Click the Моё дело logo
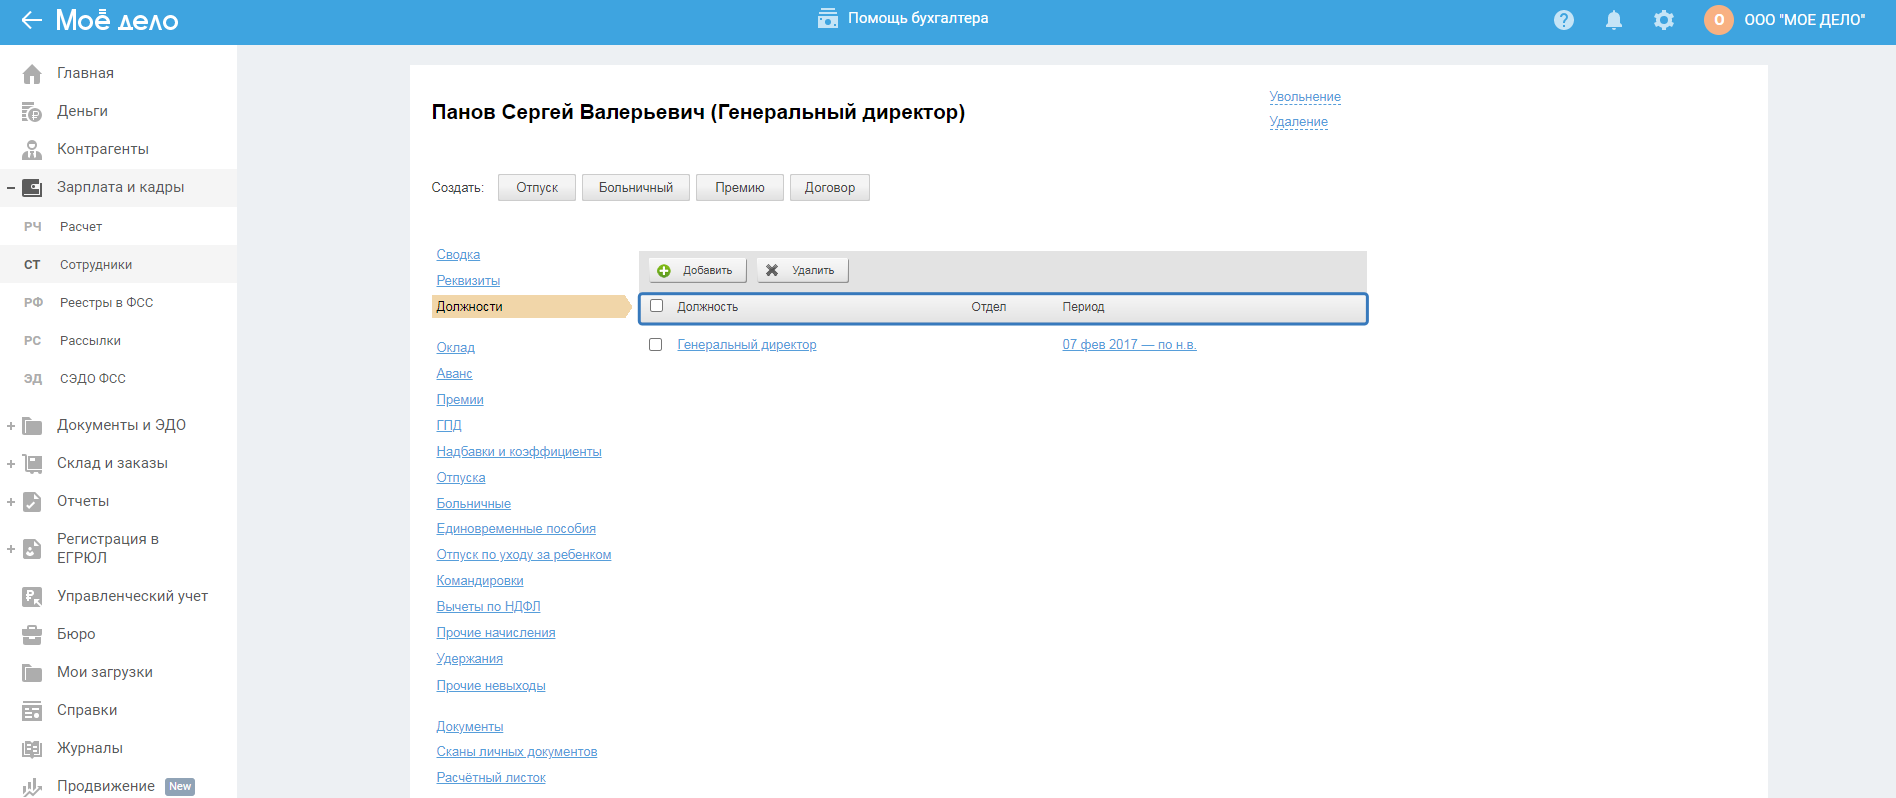Viewport: 1896px width, 798px height. tap(117, 20)
